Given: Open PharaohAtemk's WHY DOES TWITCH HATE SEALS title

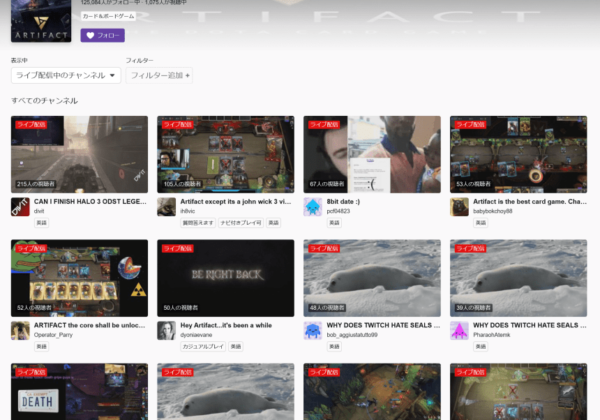Looking at the screenshot, I should click(x=530, y=326).
